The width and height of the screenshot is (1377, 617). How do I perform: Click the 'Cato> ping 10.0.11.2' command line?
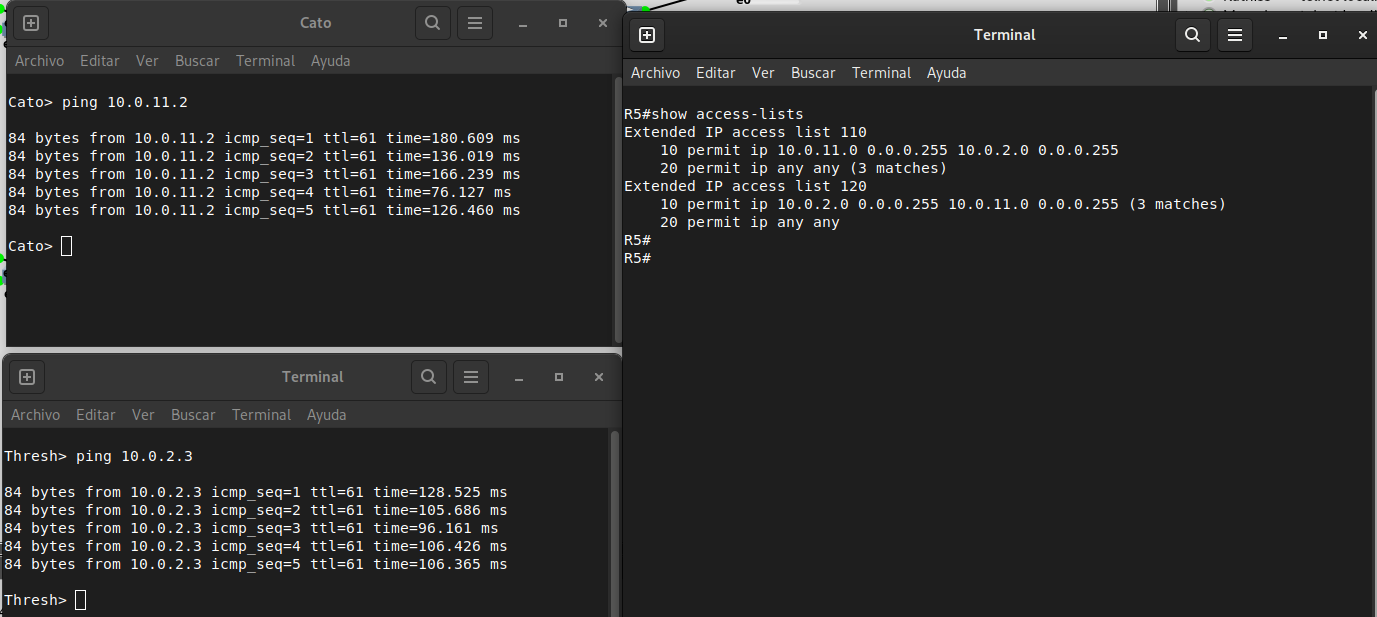[x=98, y=102]
